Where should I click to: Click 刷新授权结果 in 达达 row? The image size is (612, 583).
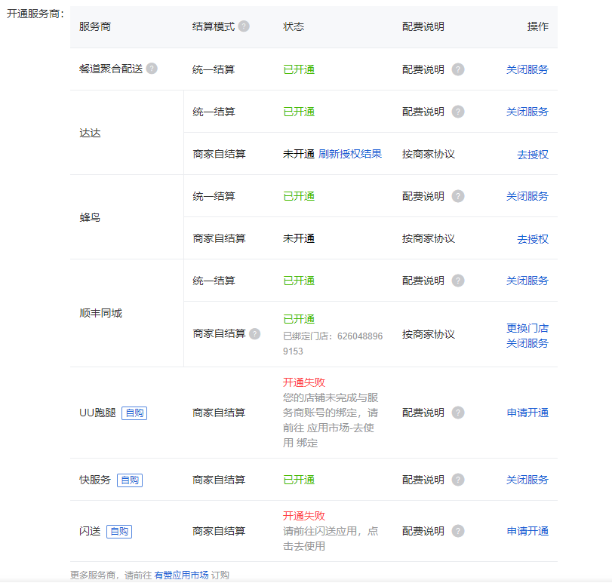350,154
